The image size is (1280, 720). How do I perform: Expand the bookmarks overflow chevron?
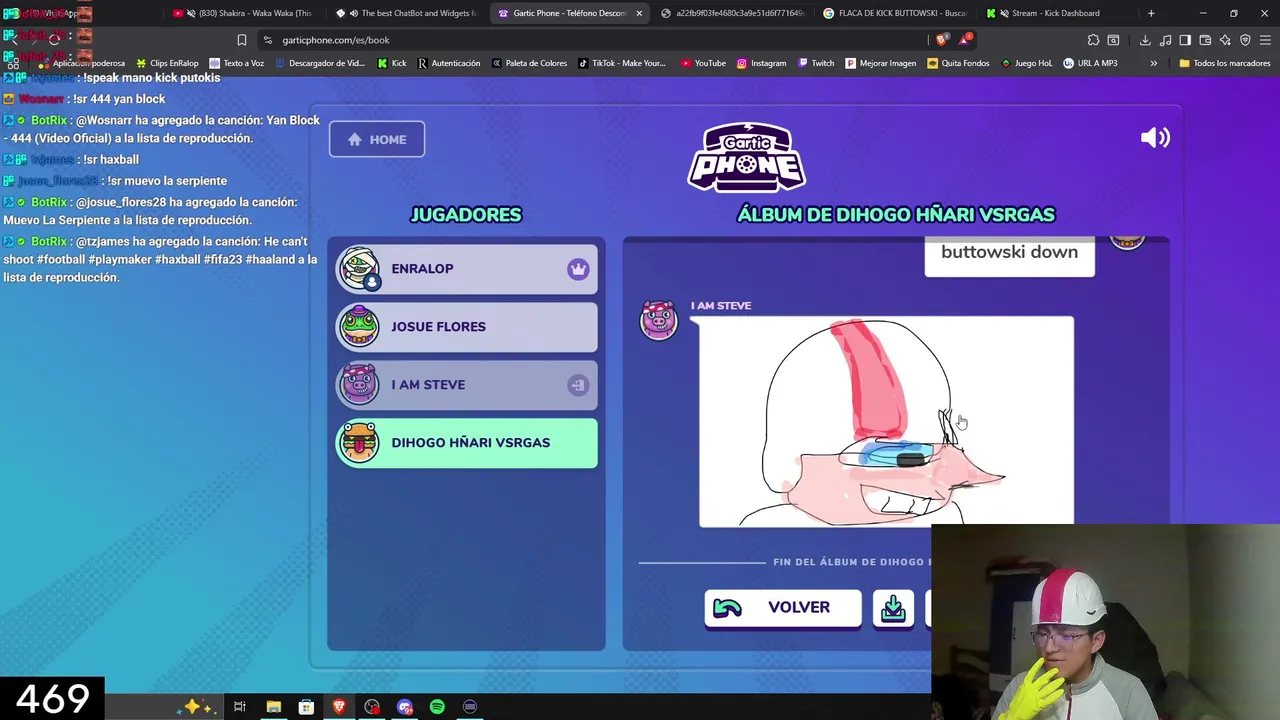[x=1153, y=63]
